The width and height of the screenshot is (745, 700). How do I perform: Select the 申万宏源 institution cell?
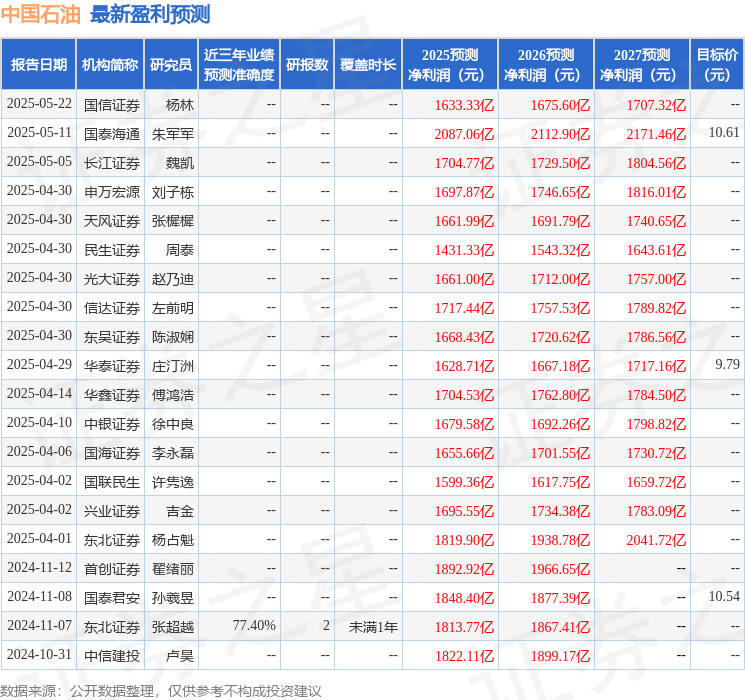[x=112, y=192]
